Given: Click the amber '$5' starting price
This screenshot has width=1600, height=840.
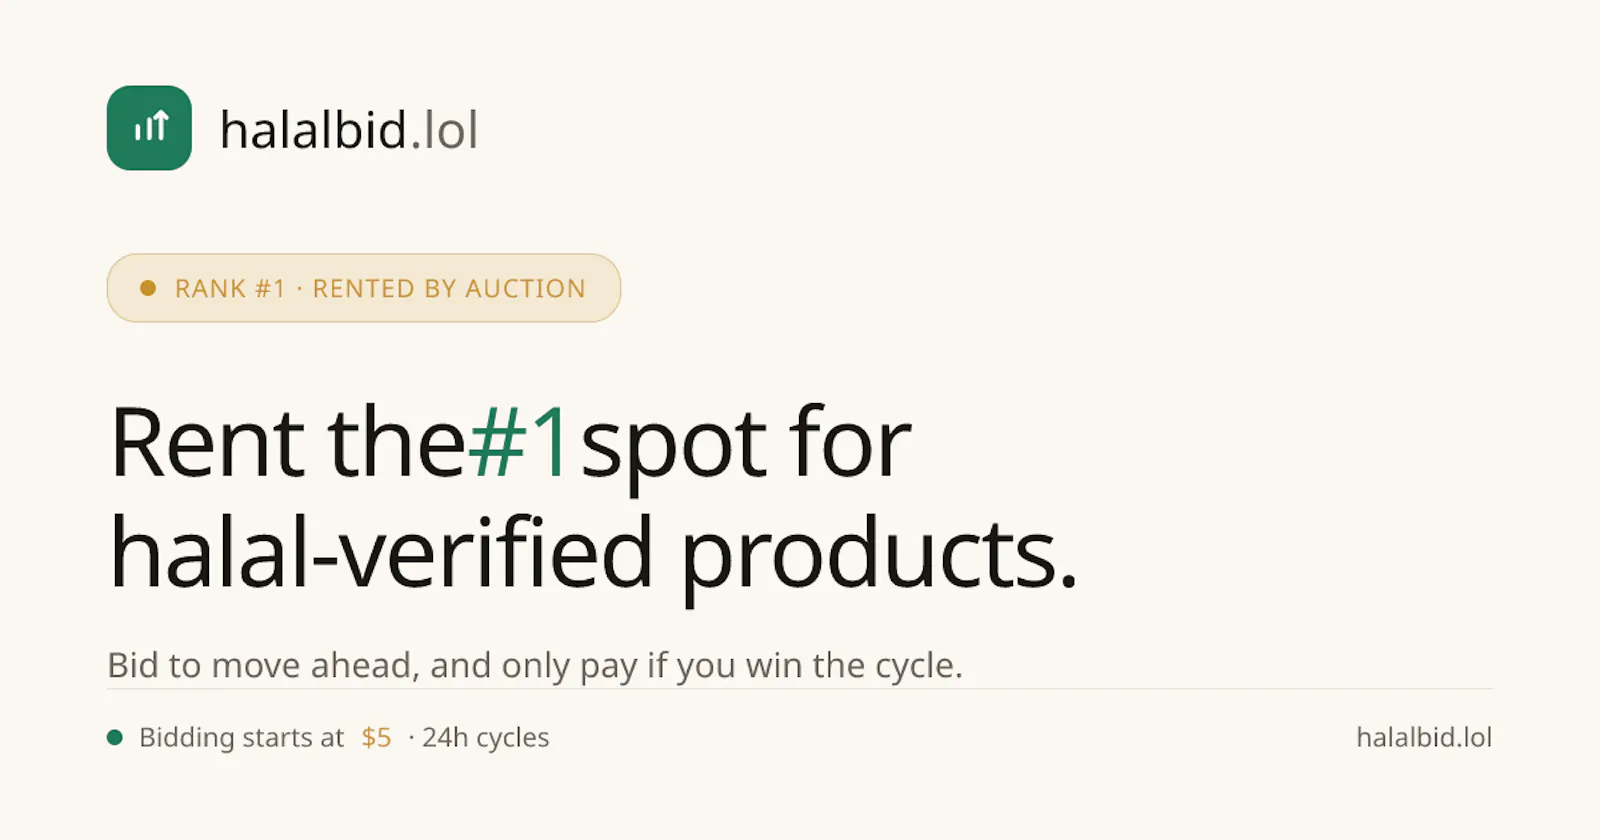Looking at the screenshot, I should tap(376, 737).
